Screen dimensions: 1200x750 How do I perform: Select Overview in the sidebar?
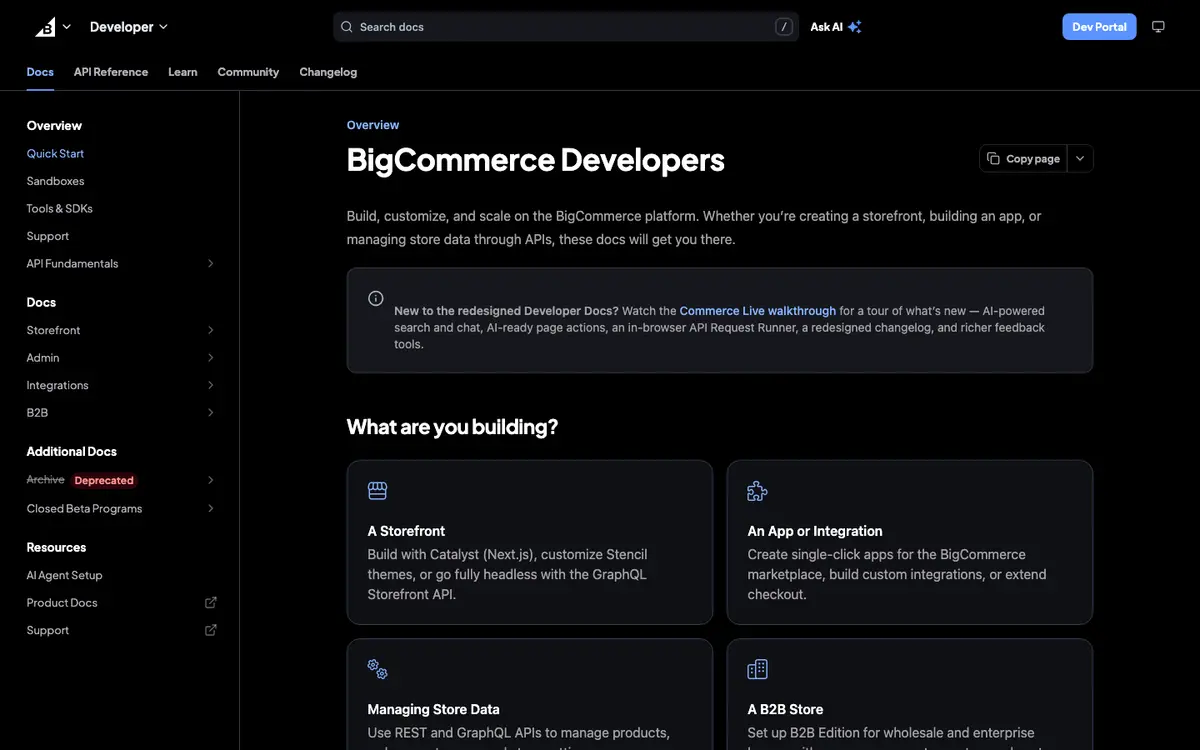pos(54,126)
